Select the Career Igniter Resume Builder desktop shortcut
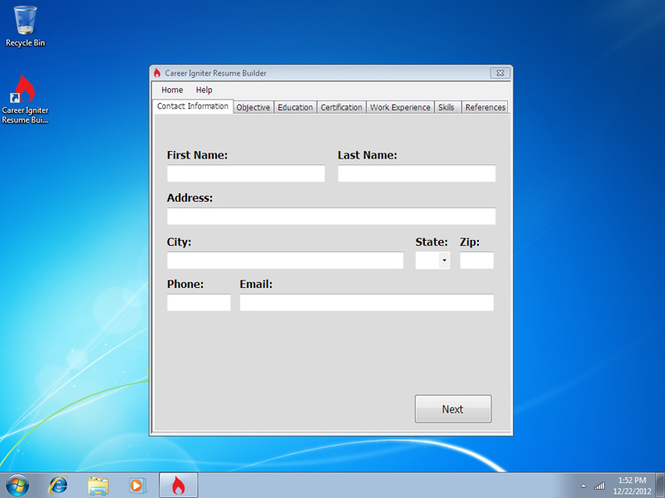 25,100
